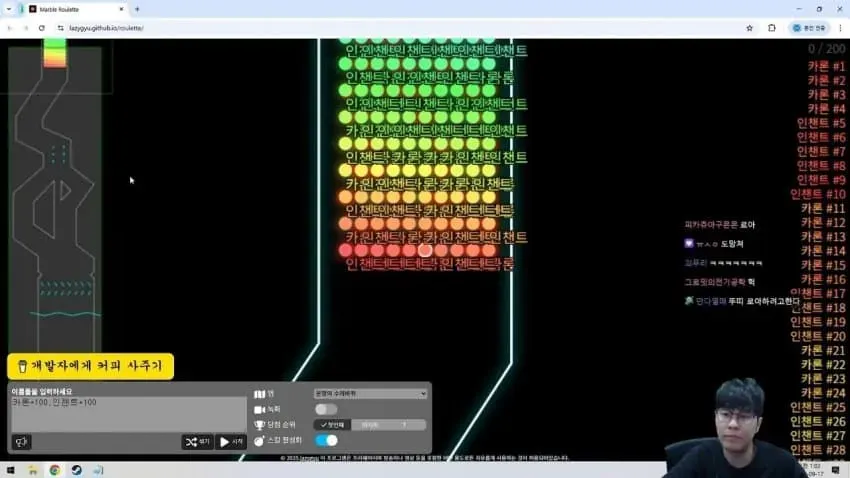Image resolution: width=850 pixels, height=478 pixels.
Task: Click the address bar with lazygyu.github.io/roulette
Action: pos(401,28)
